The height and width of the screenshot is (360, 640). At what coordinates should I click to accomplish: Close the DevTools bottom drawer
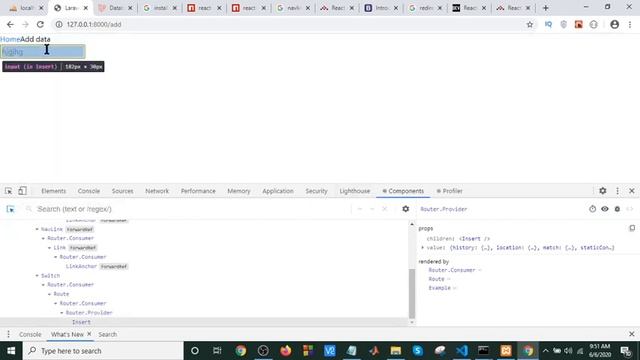pyautogui.click(x=631, y=334)
